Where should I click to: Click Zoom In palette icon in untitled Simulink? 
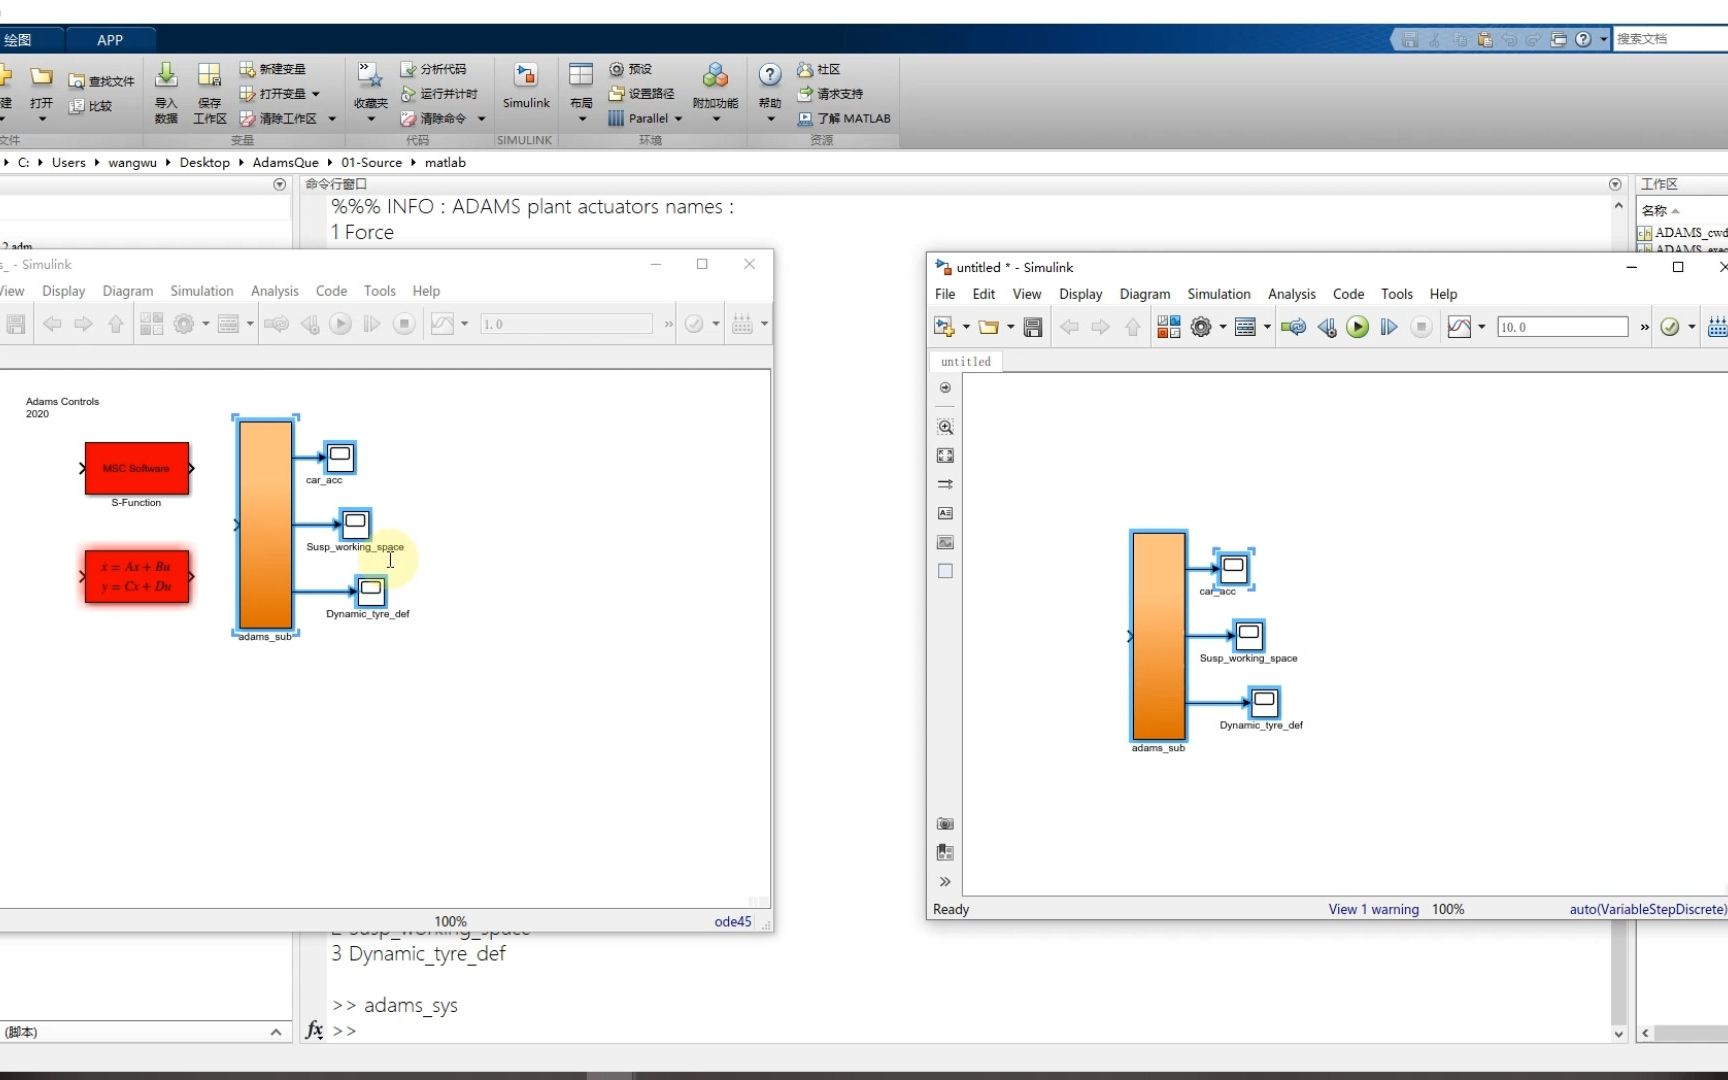click(945, 427)
